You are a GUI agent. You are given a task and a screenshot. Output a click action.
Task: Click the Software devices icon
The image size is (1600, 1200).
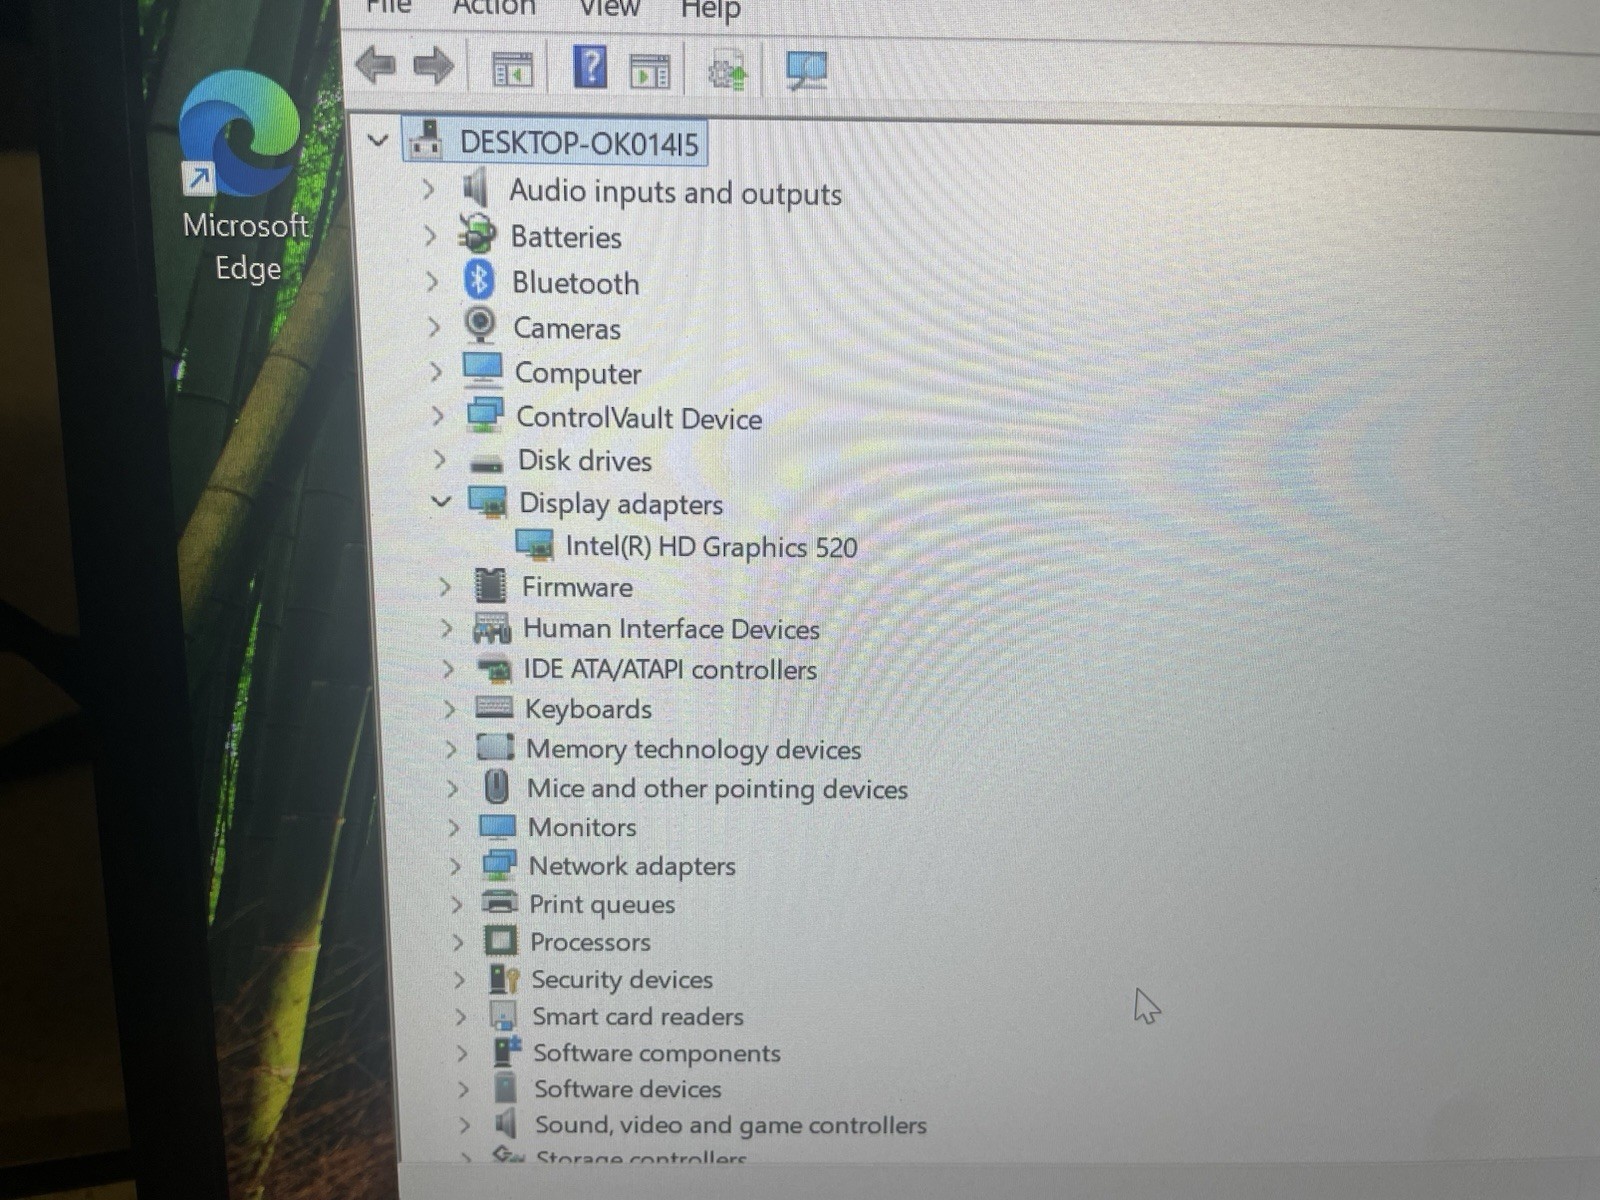point(506,1088)
